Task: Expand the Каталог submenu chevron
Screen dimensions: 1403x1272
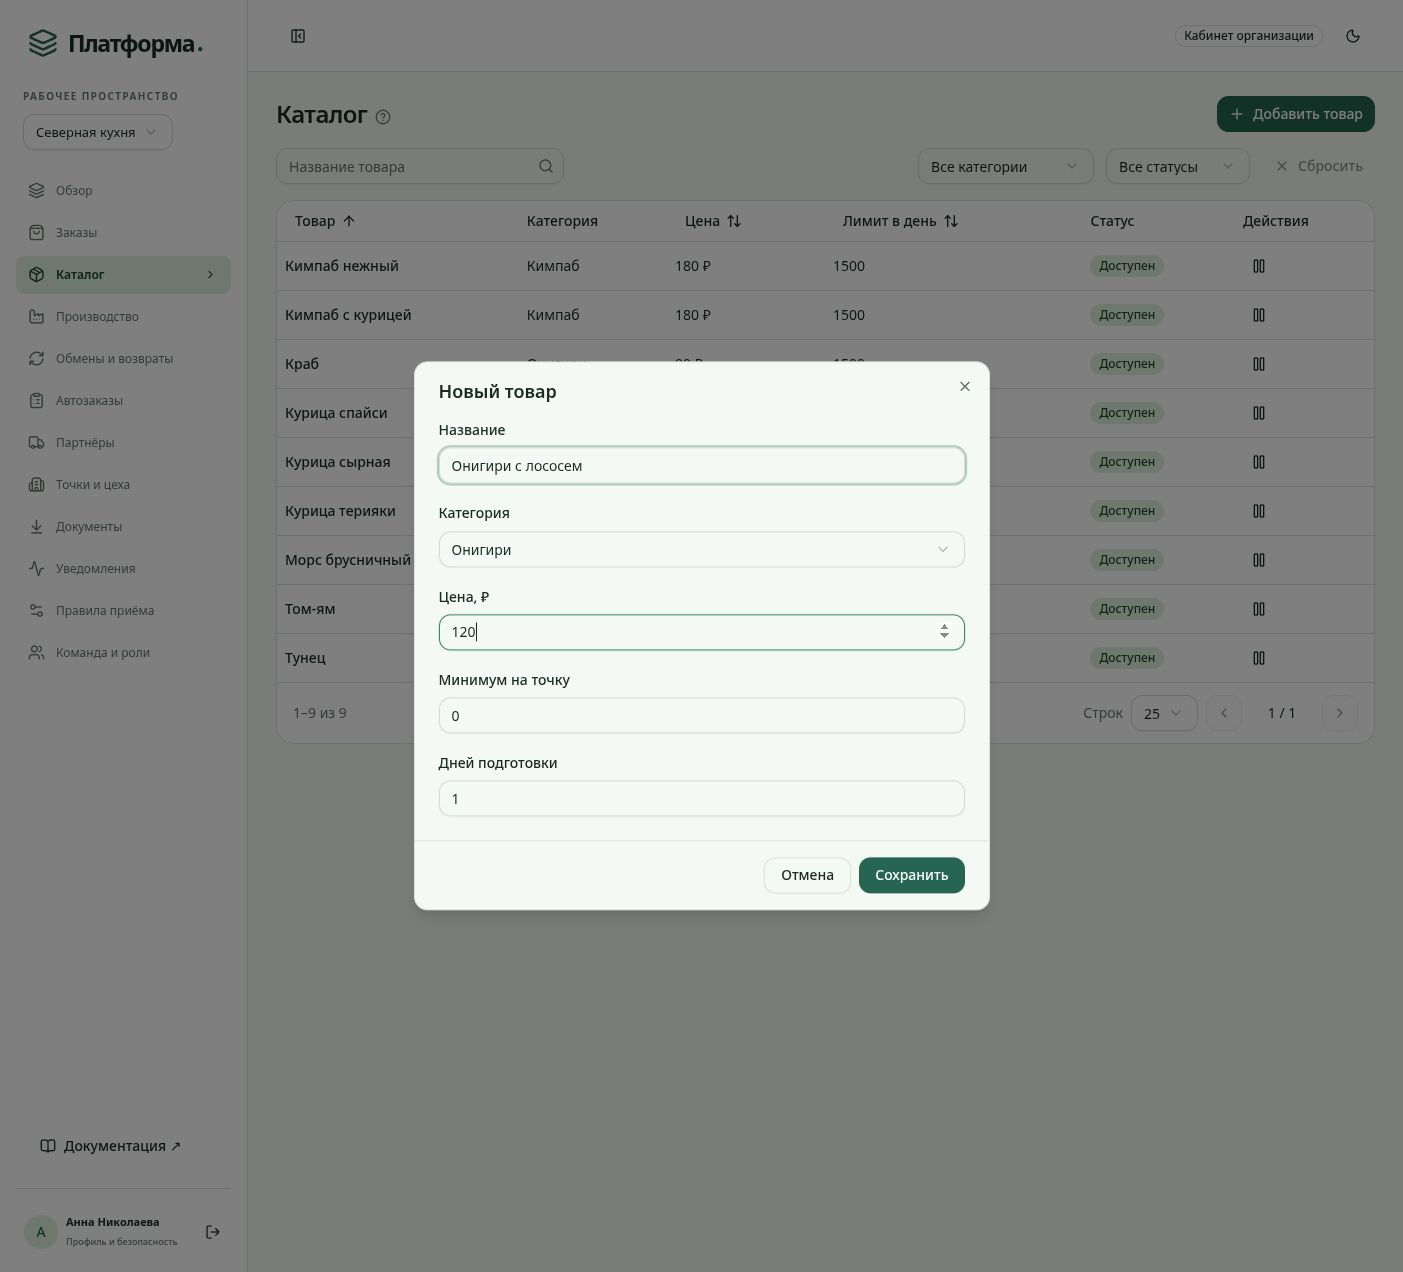Action: tap(210, 275)
